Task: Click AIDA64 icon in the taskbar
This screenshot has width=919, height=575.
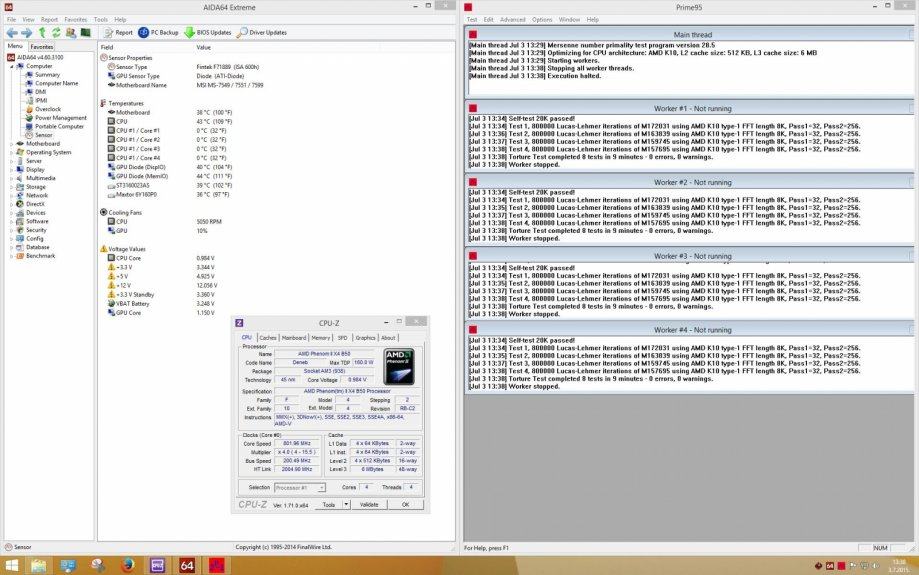Action: (x=187, y=566)
